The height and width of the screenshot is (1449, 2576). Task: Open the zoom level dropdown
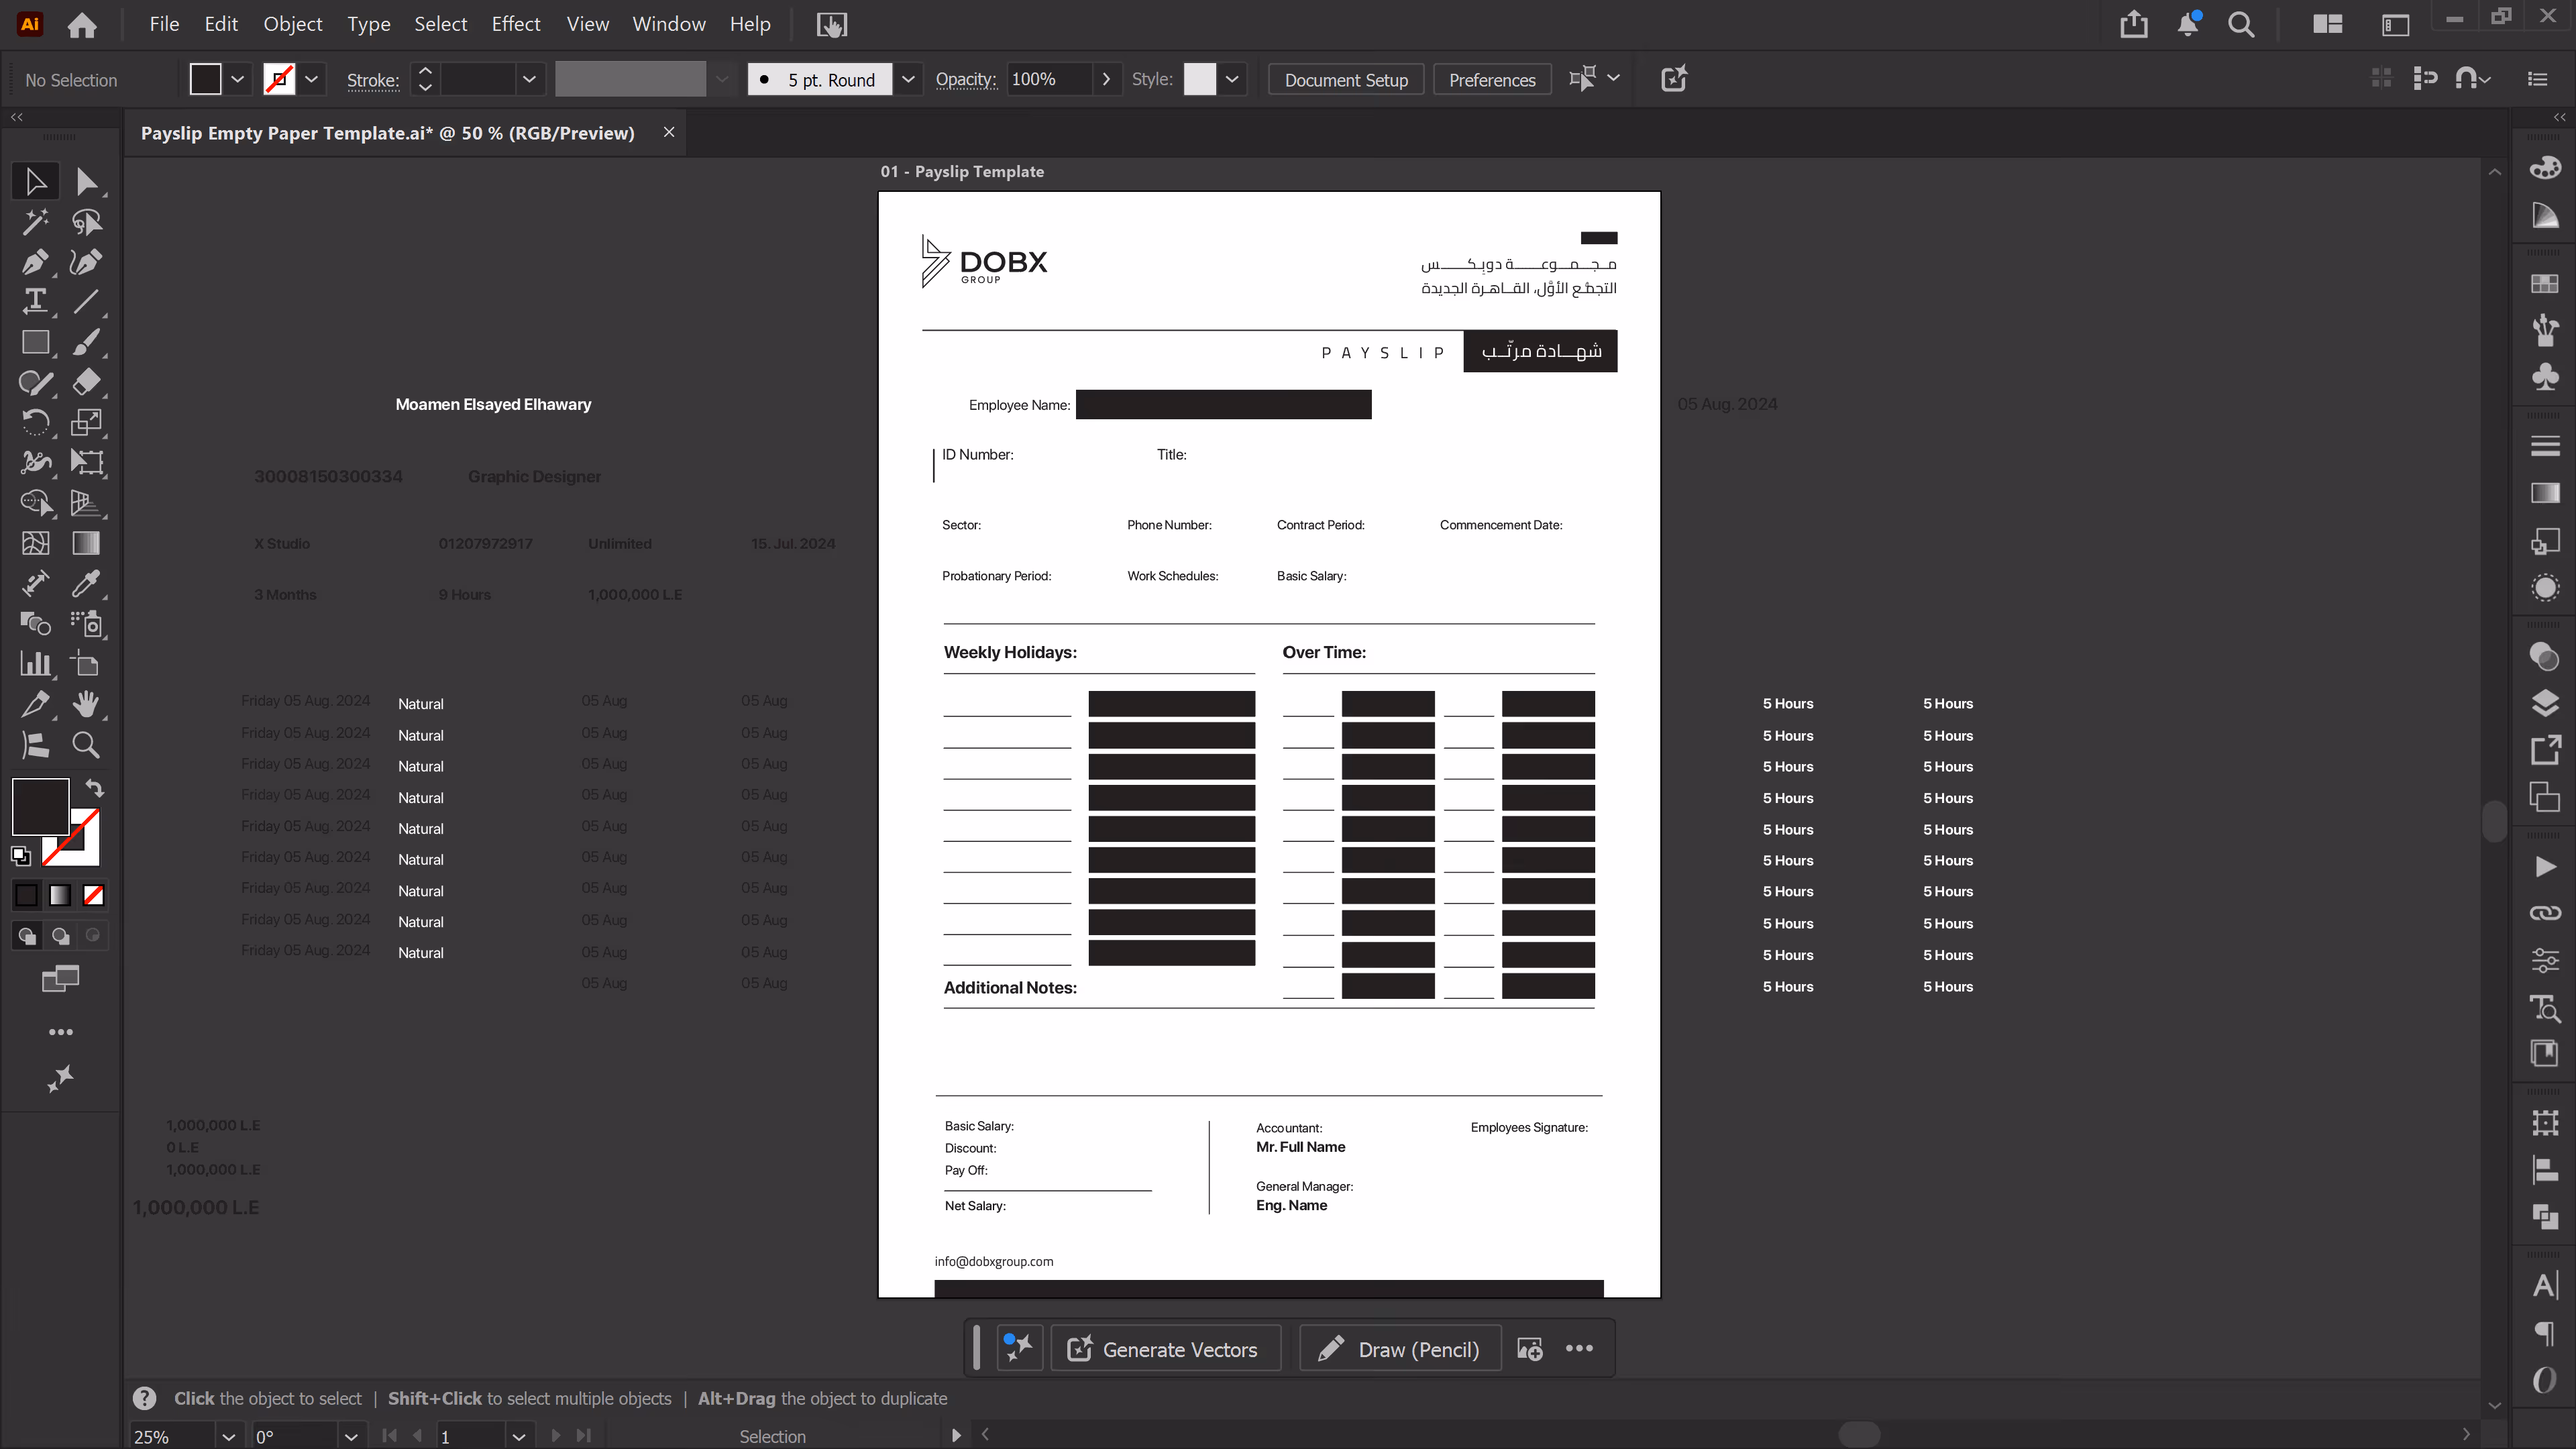[x=228, y=1437]
